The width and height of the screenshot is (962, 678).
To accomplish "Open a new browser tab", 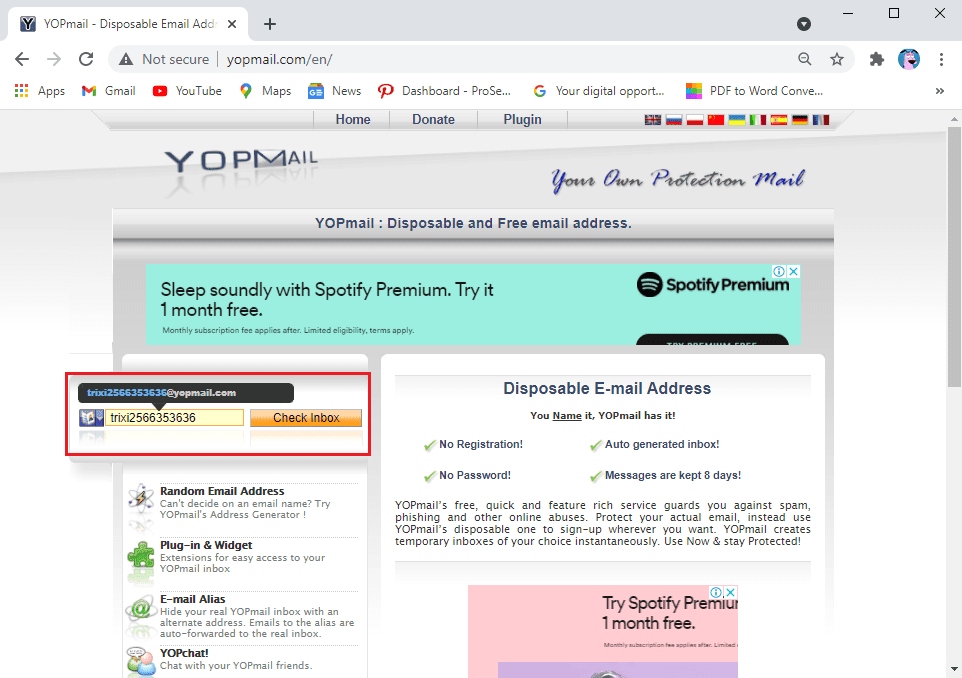I will coord(270,24).
